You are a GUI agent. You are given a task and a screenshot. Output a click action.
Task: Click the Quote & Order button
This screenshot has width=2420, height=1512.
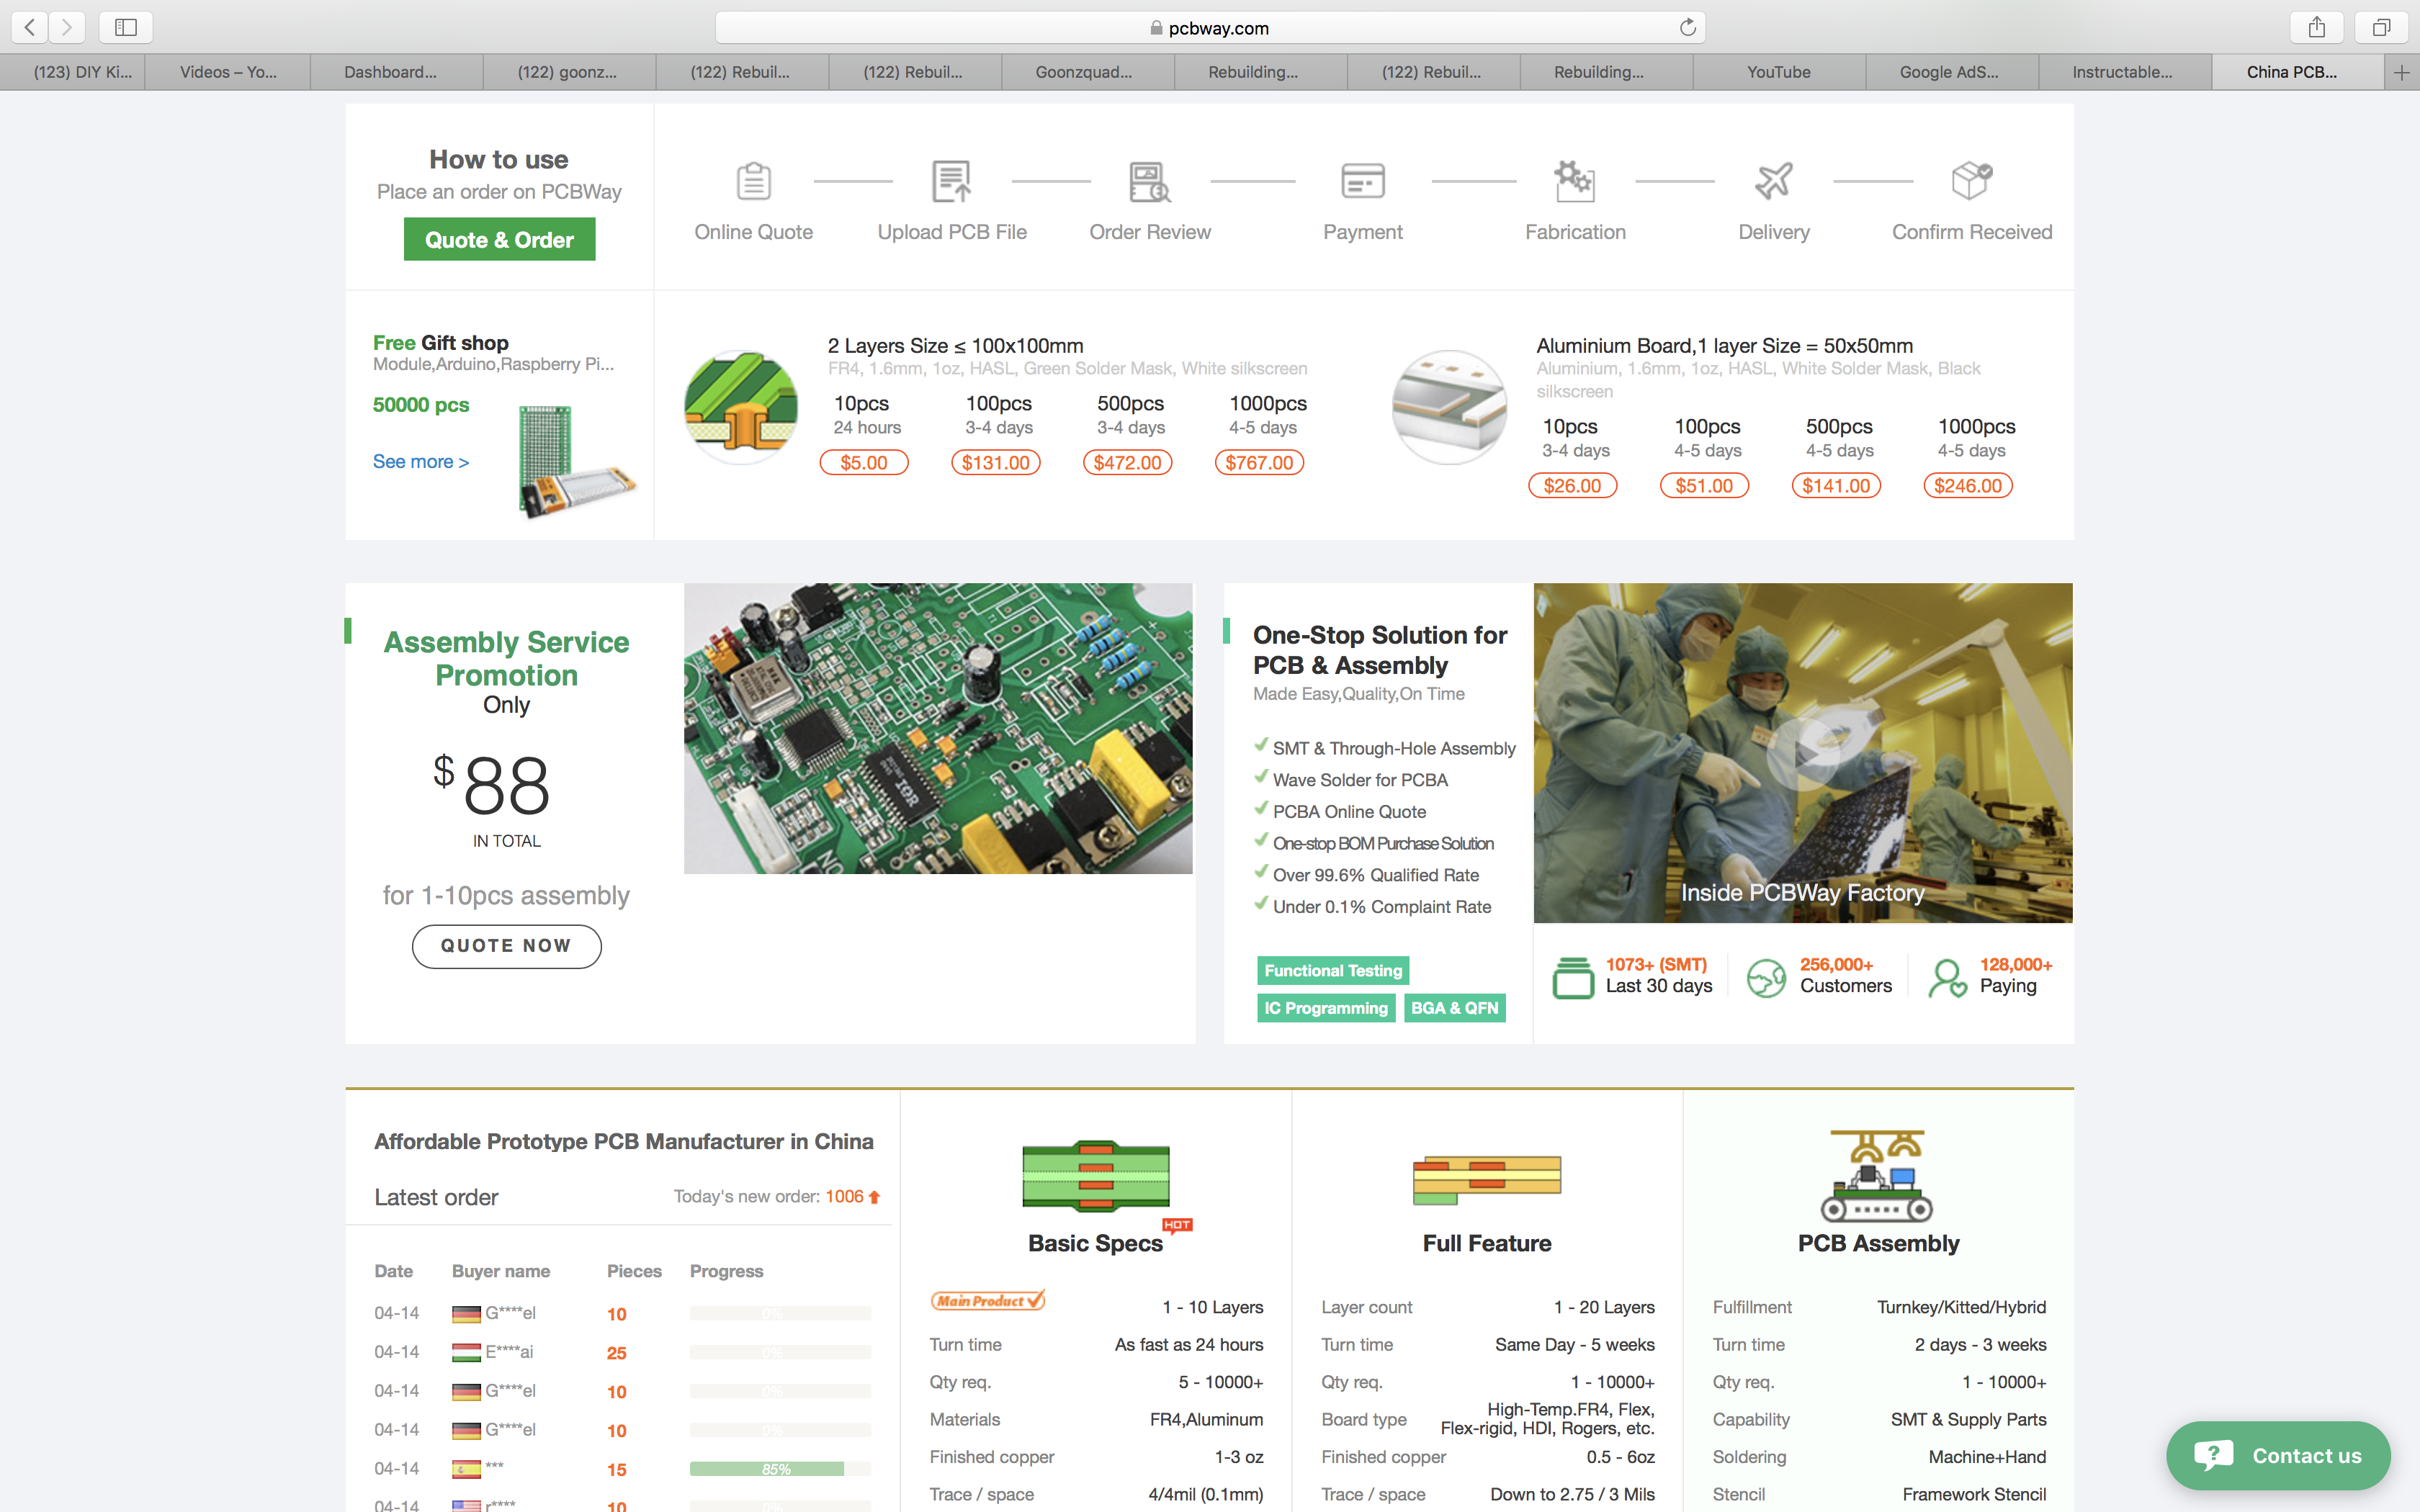tap(499, 240)
